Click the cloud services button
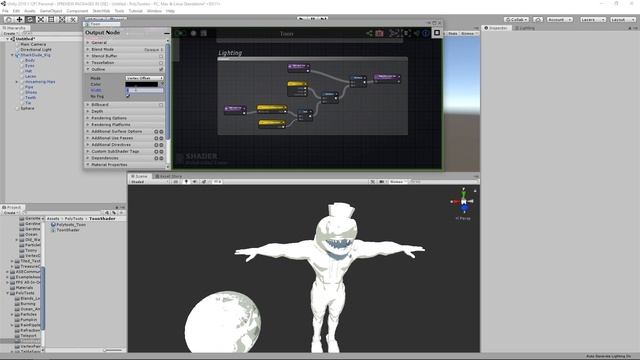The image size is (640, 360). 538,19
